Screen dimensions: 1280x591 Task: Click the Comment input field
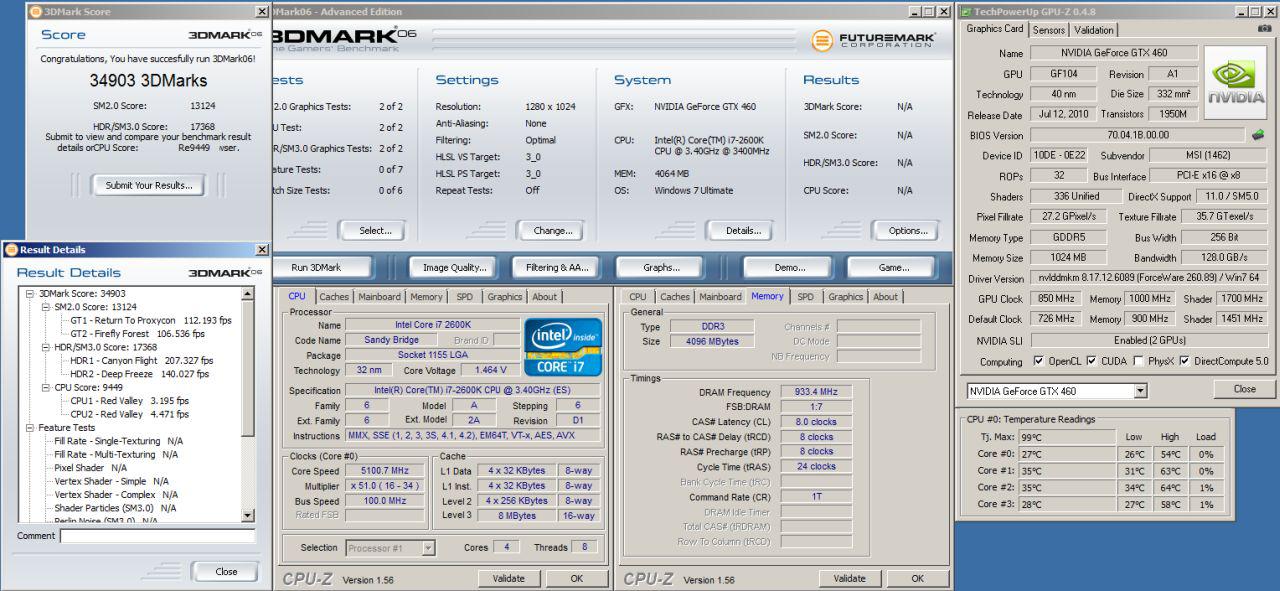click(157, 536)
